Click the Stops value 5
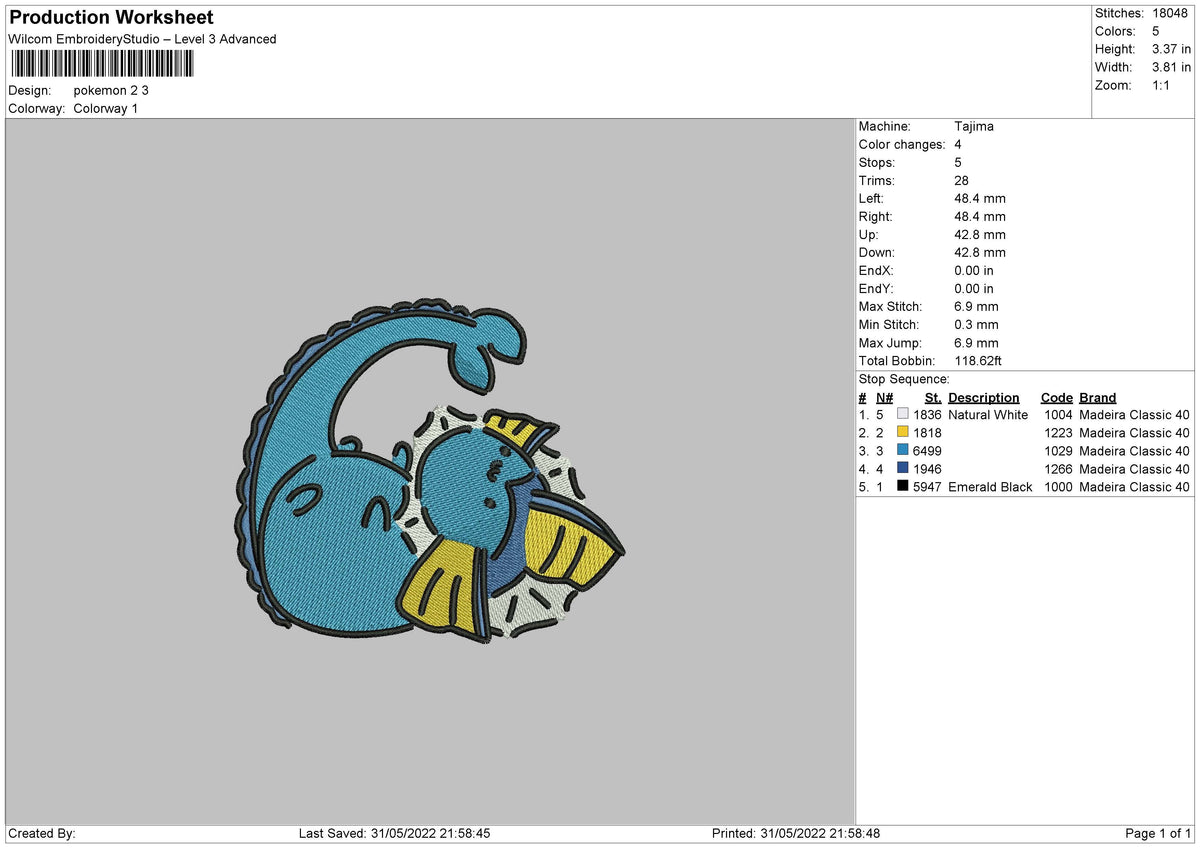 pyautogui.click(x=959, y=163)
